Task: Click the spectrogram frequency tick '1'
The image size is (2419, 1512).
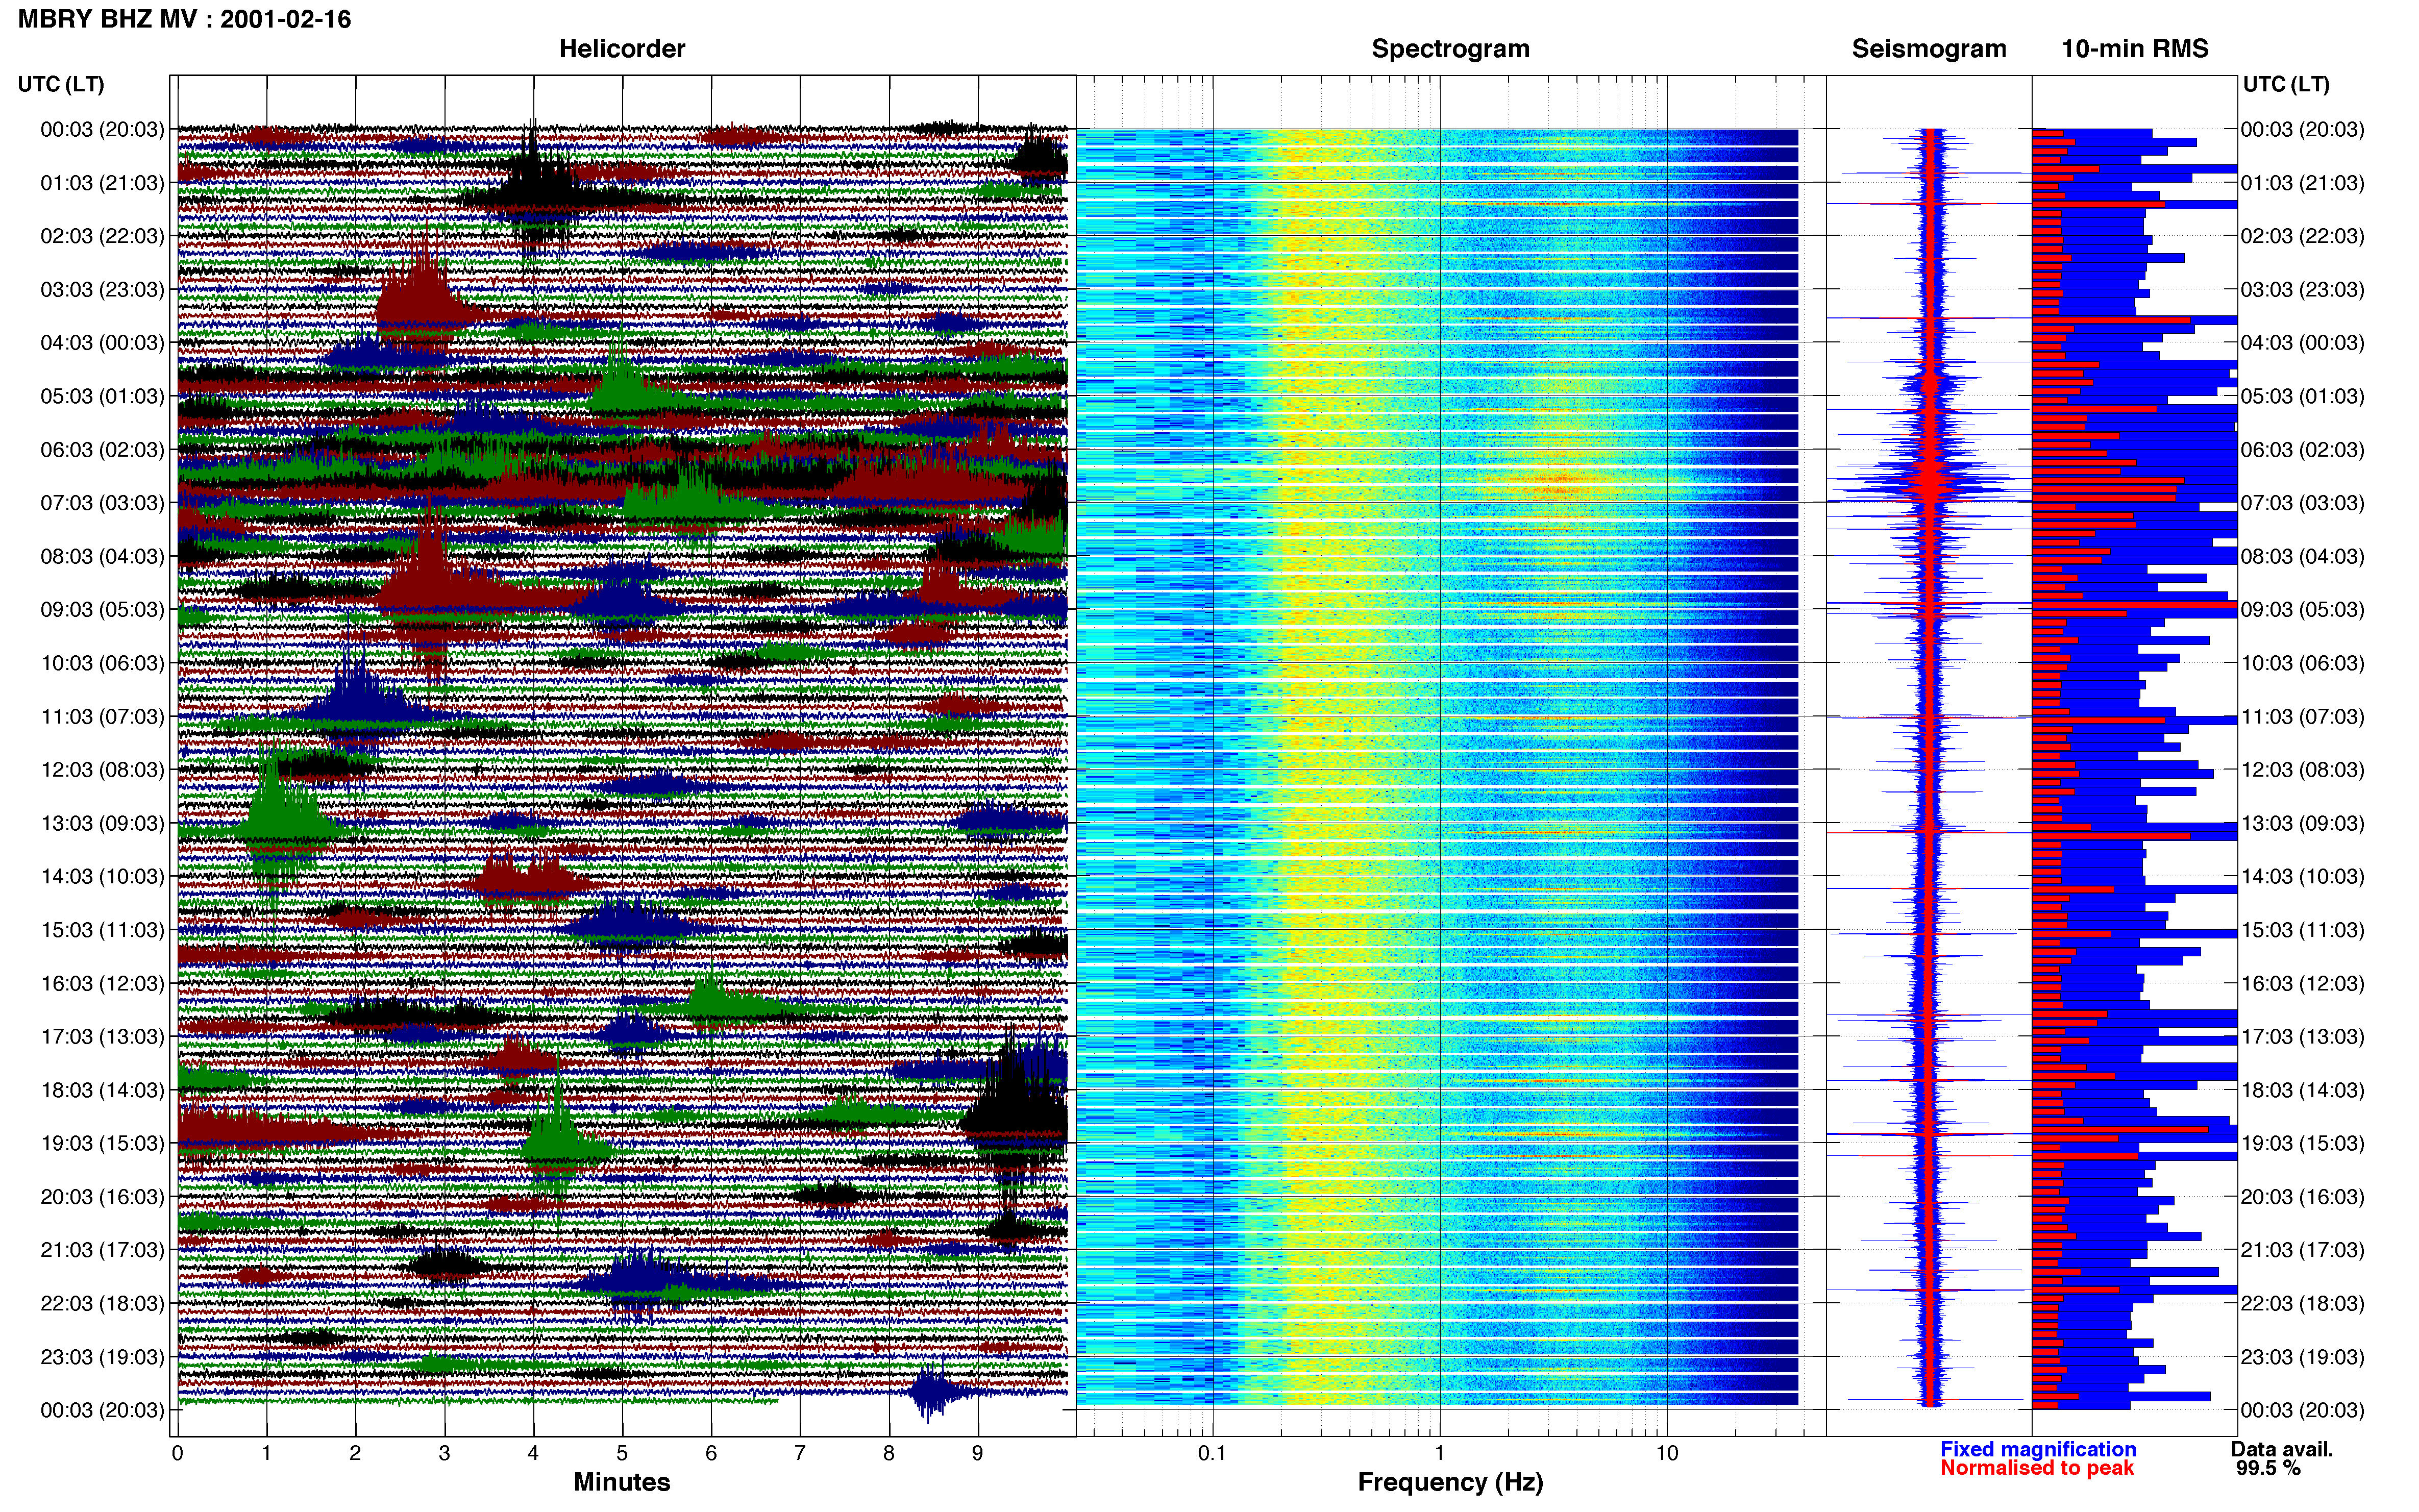Action: click(1440, 1453)
